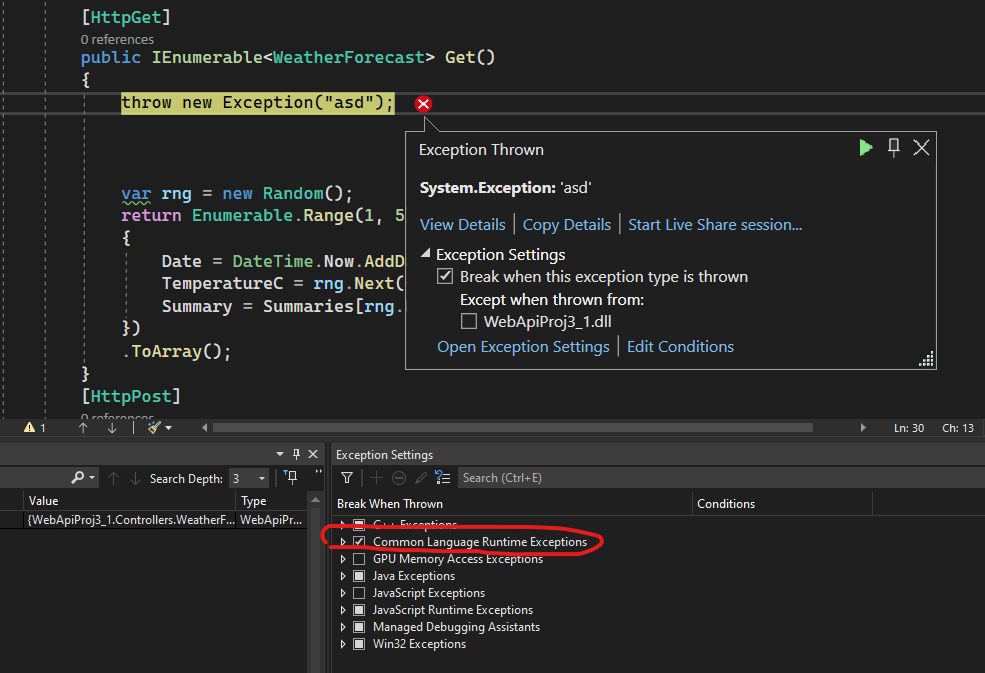The image size is (985, 673).
Task: Go to next issue with down arrow
Action: click(x=112, y=428)
